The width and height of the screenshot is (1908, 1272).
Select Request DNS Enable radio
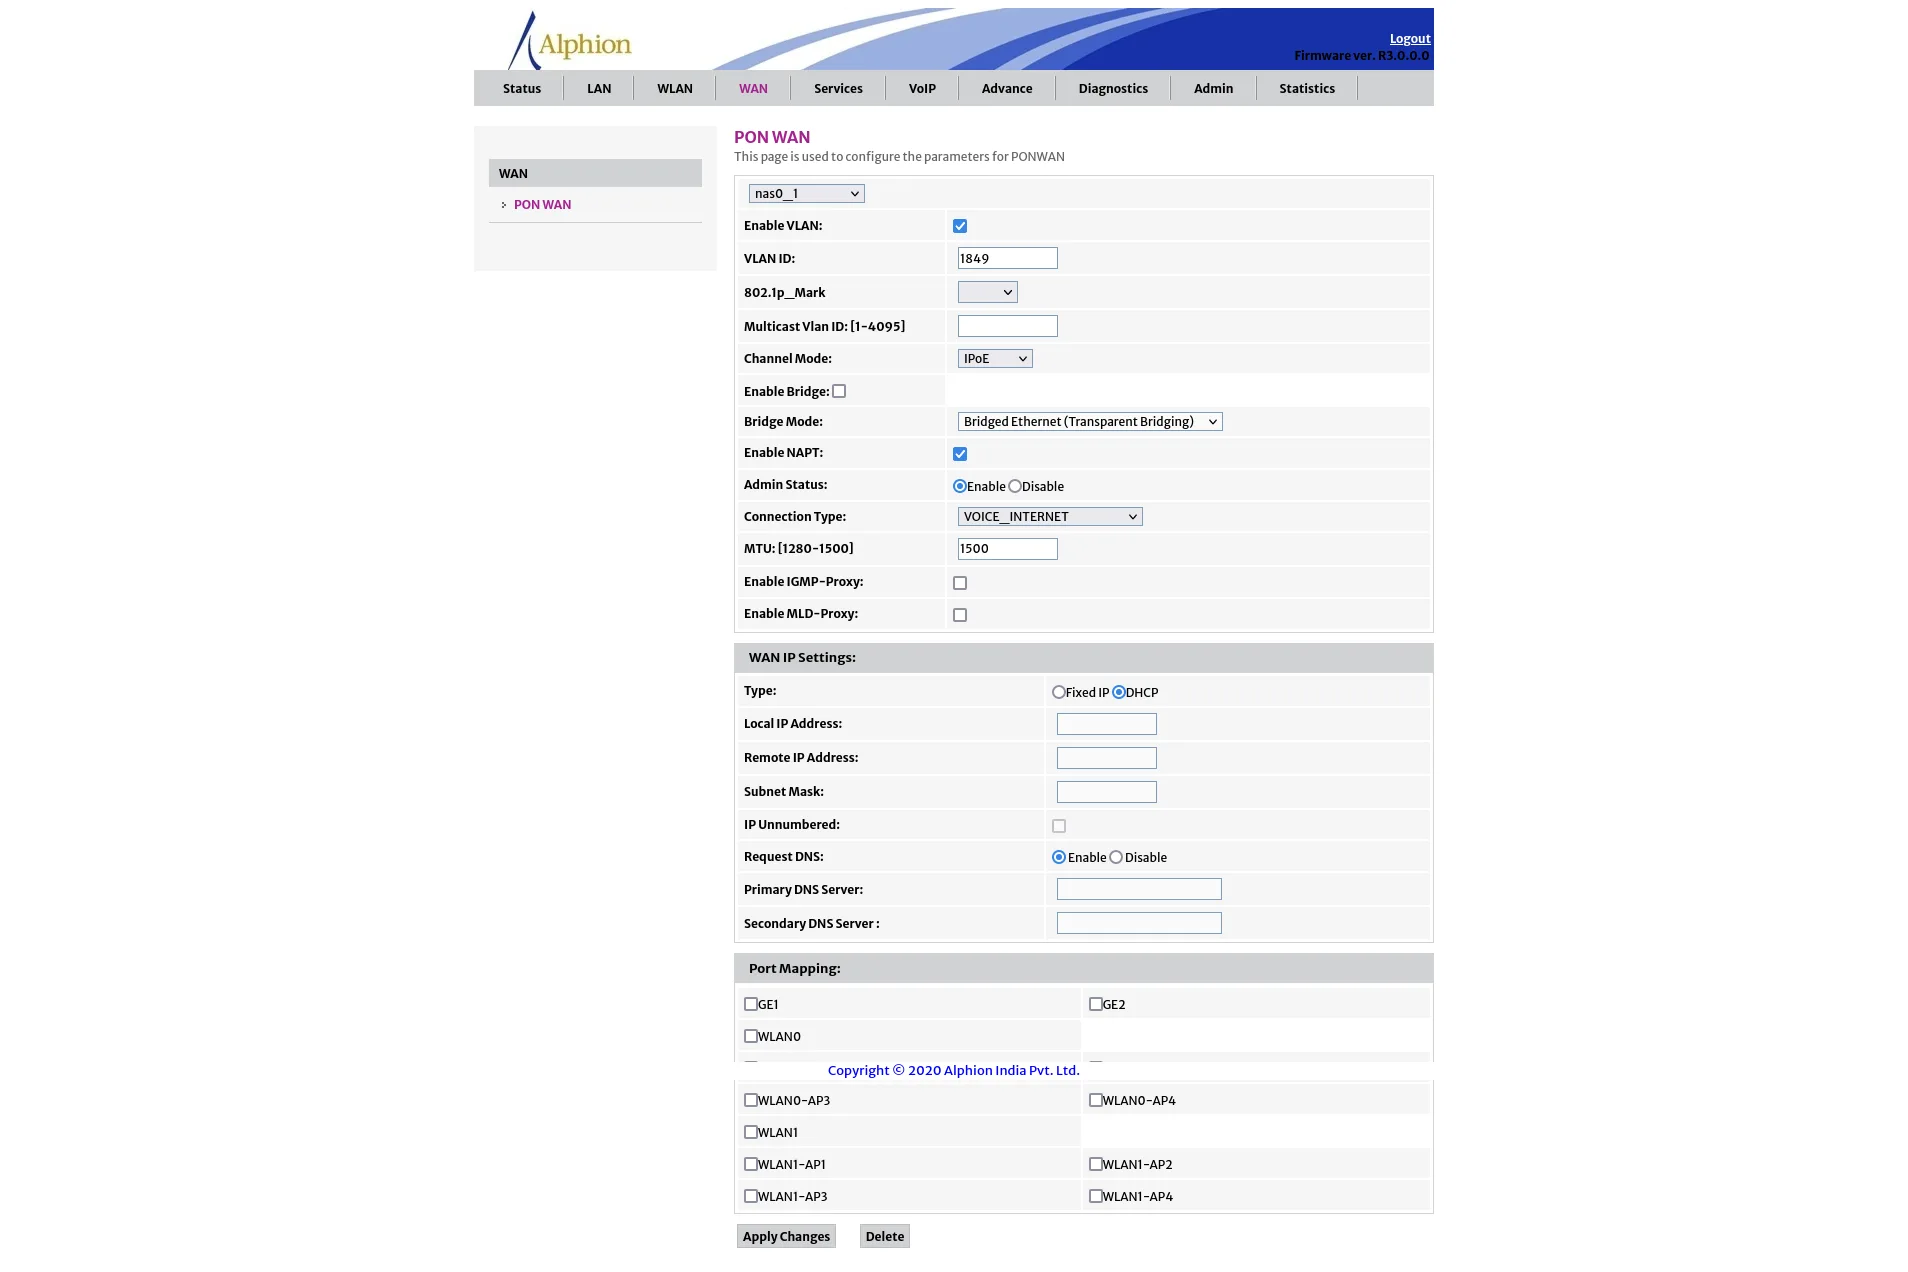(x=1059, y=857)
